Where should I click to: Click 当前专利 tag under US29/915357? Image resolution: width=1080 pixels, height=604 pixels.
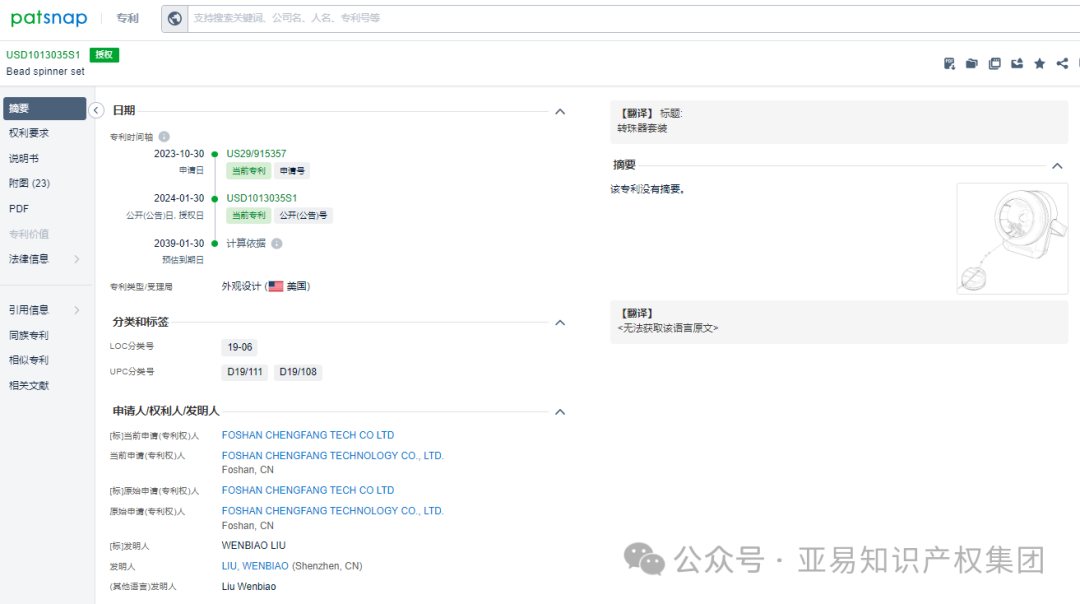[249, 171]
